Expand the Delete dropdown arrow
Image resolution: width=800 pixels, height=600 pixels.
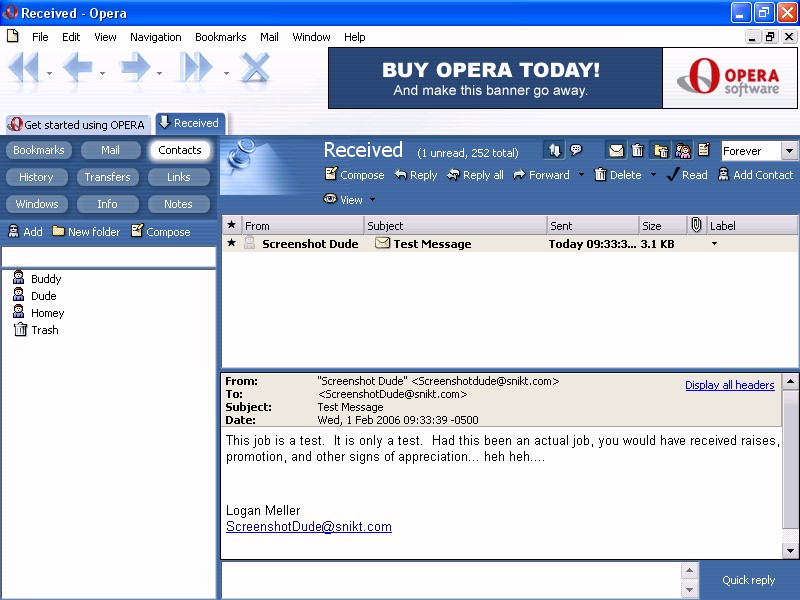pyautogui.click(x=653, y=175)
